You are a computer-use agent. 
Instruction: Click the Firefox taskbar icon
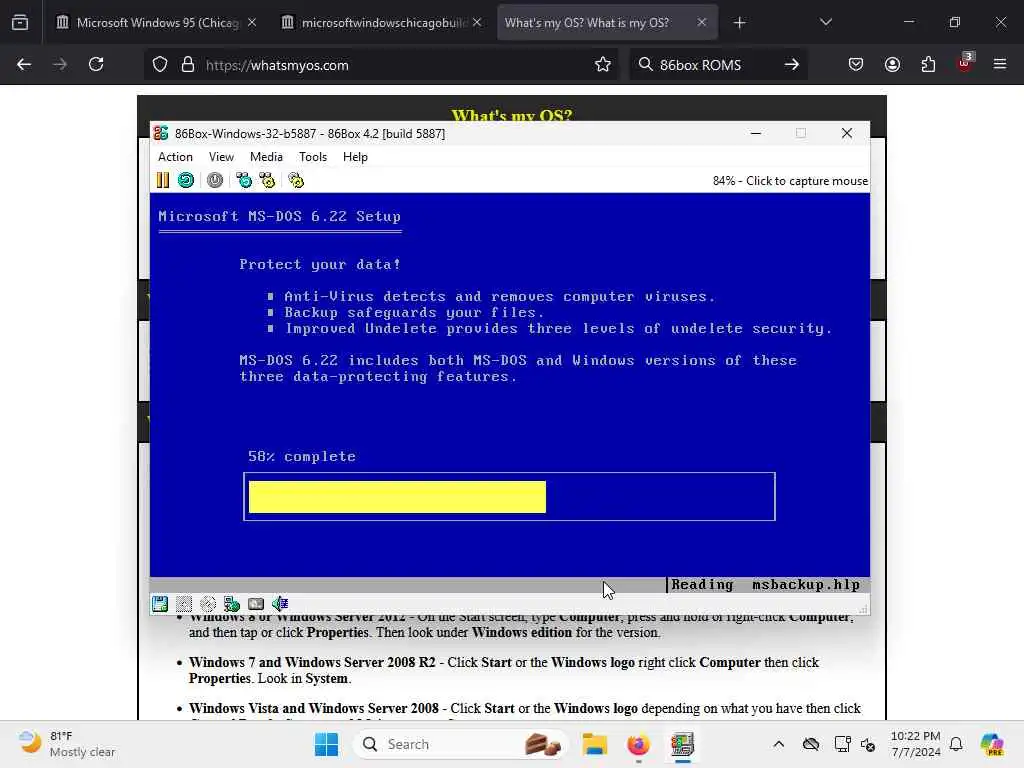click(638, 744)
